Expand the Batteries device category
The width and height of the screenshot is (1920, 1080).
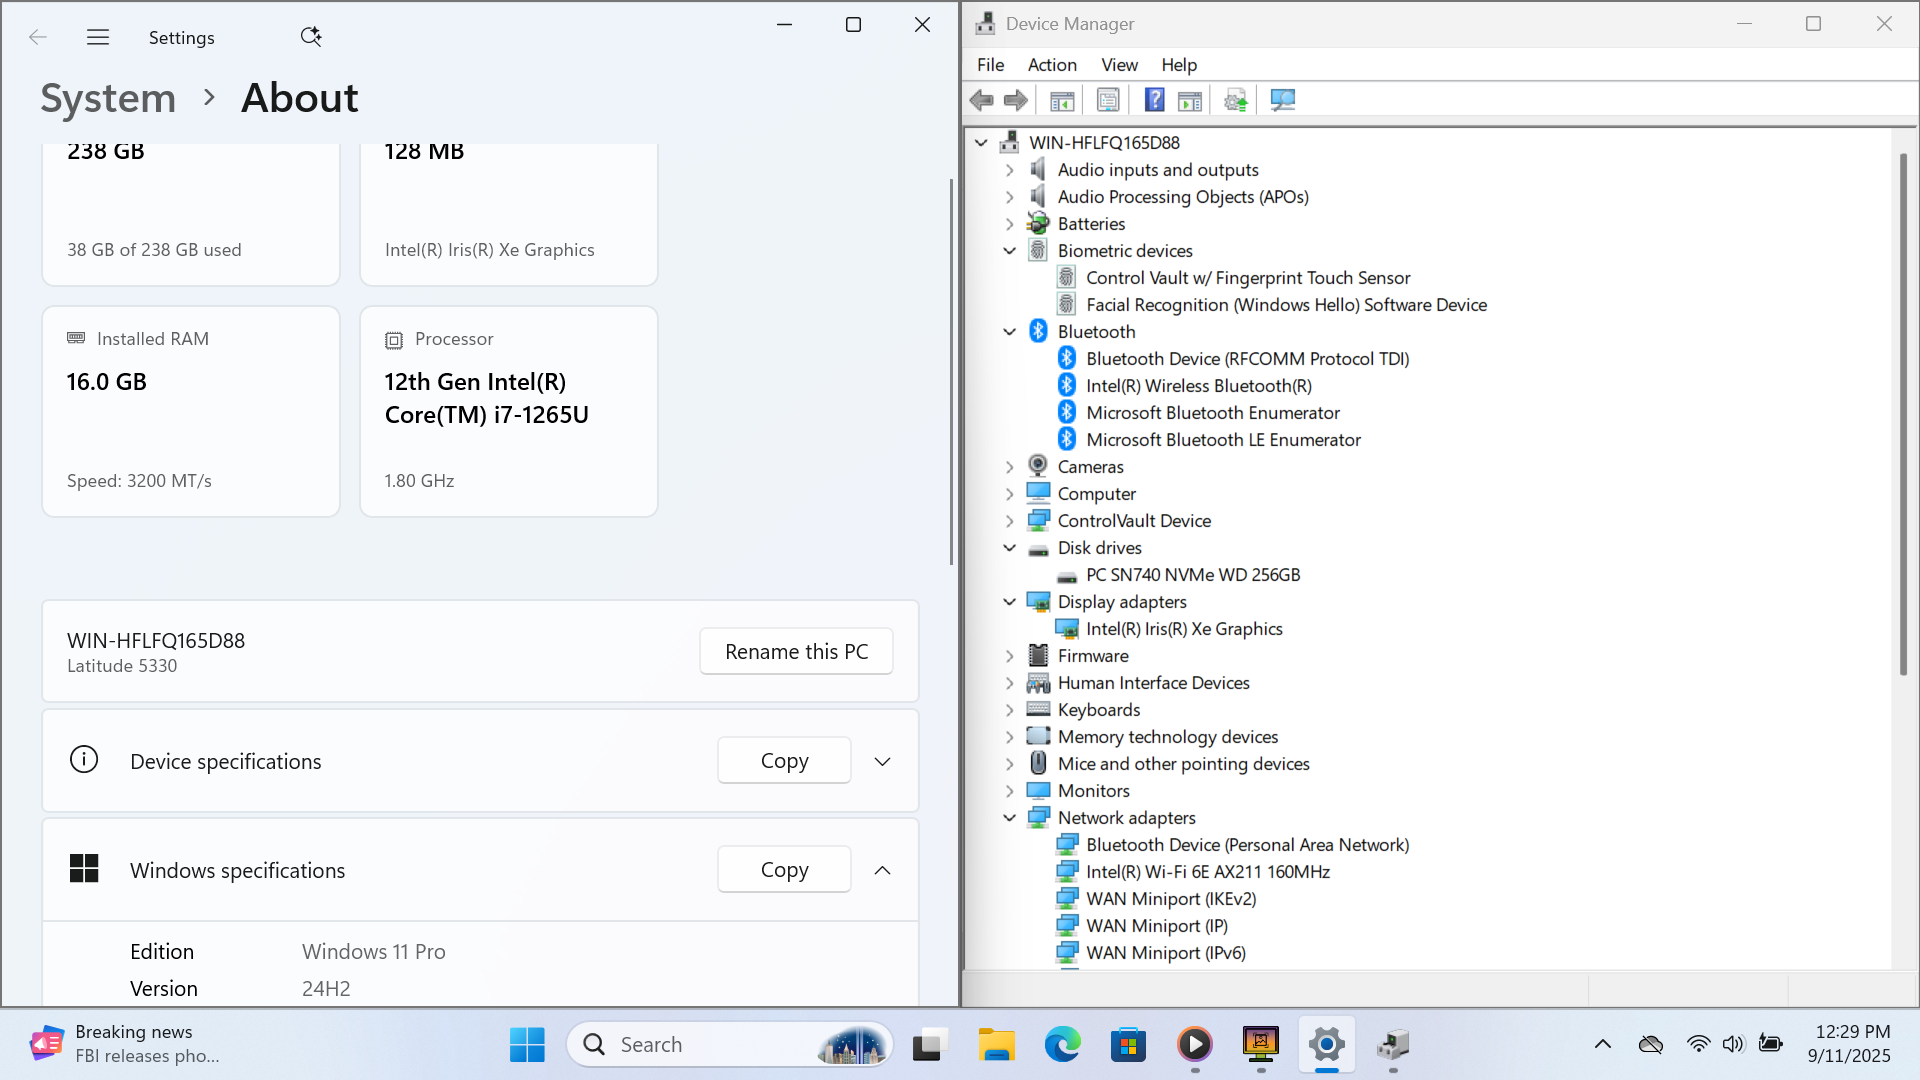tap(1010, 224)
